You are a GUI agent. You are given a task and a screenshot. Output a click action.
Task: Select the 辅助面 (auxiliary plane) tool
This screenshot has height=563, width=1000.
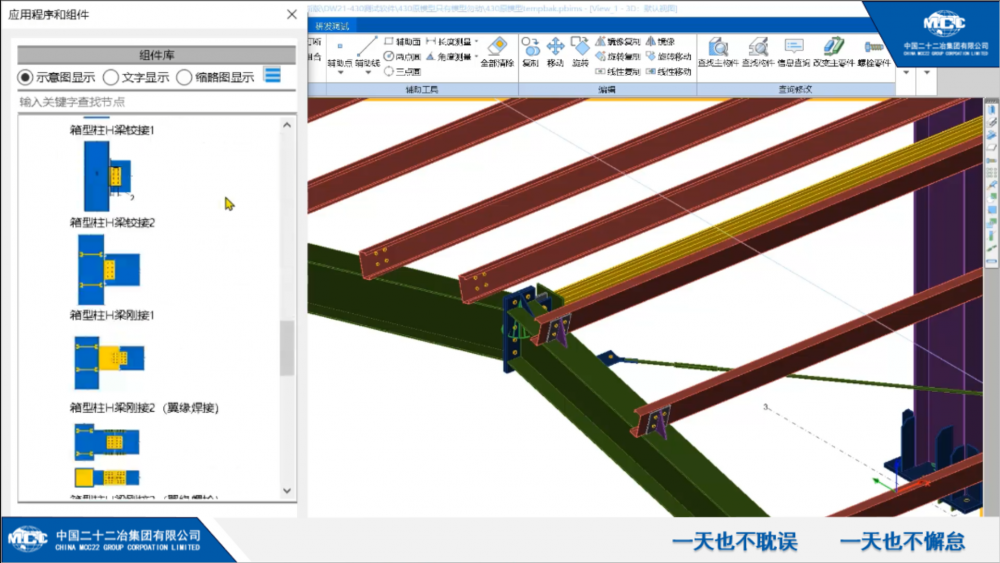click(402, 41)
